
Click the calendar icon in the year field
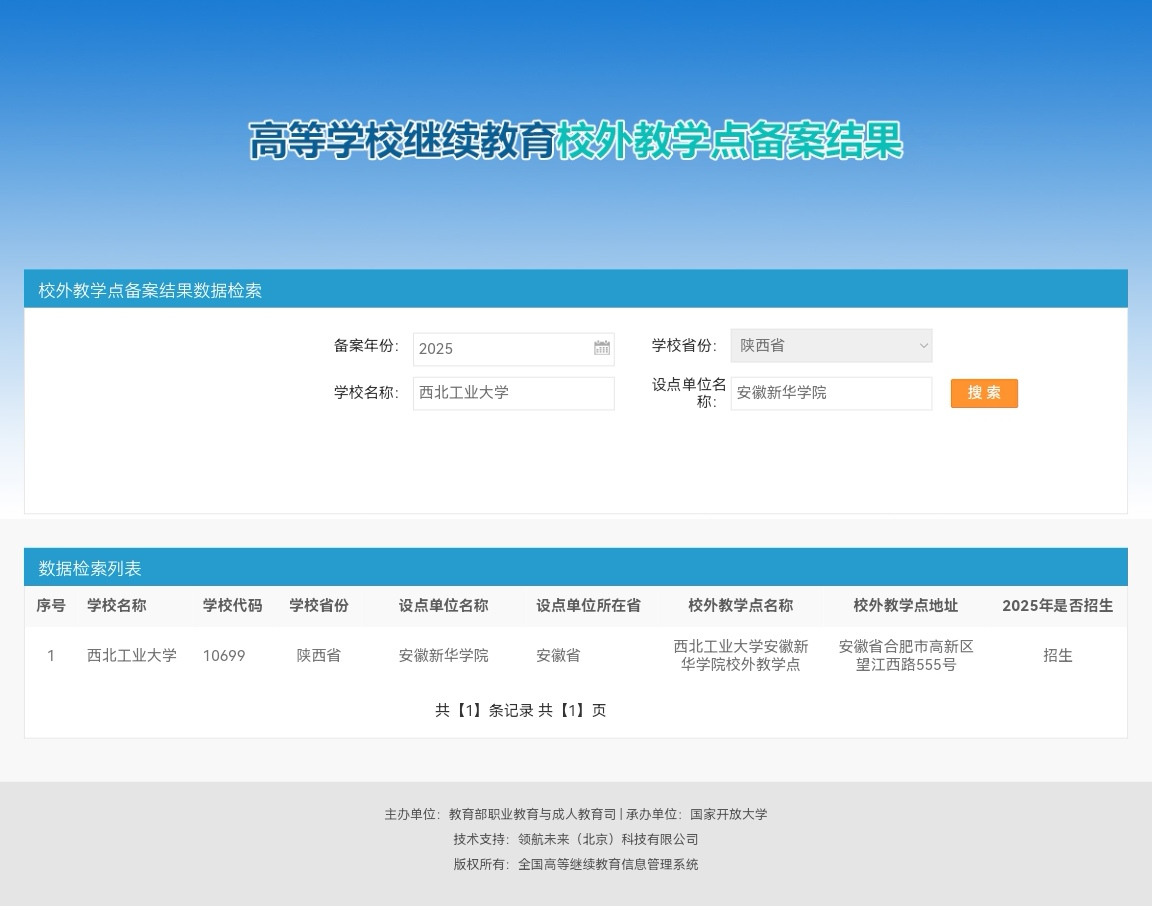(x=602, y=348)
